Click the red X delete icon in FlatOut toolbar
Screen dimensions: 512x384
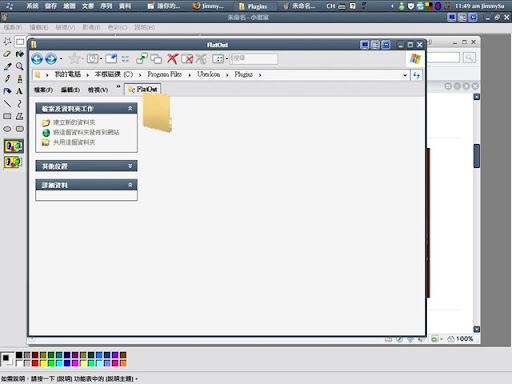(x=172, y=59)
